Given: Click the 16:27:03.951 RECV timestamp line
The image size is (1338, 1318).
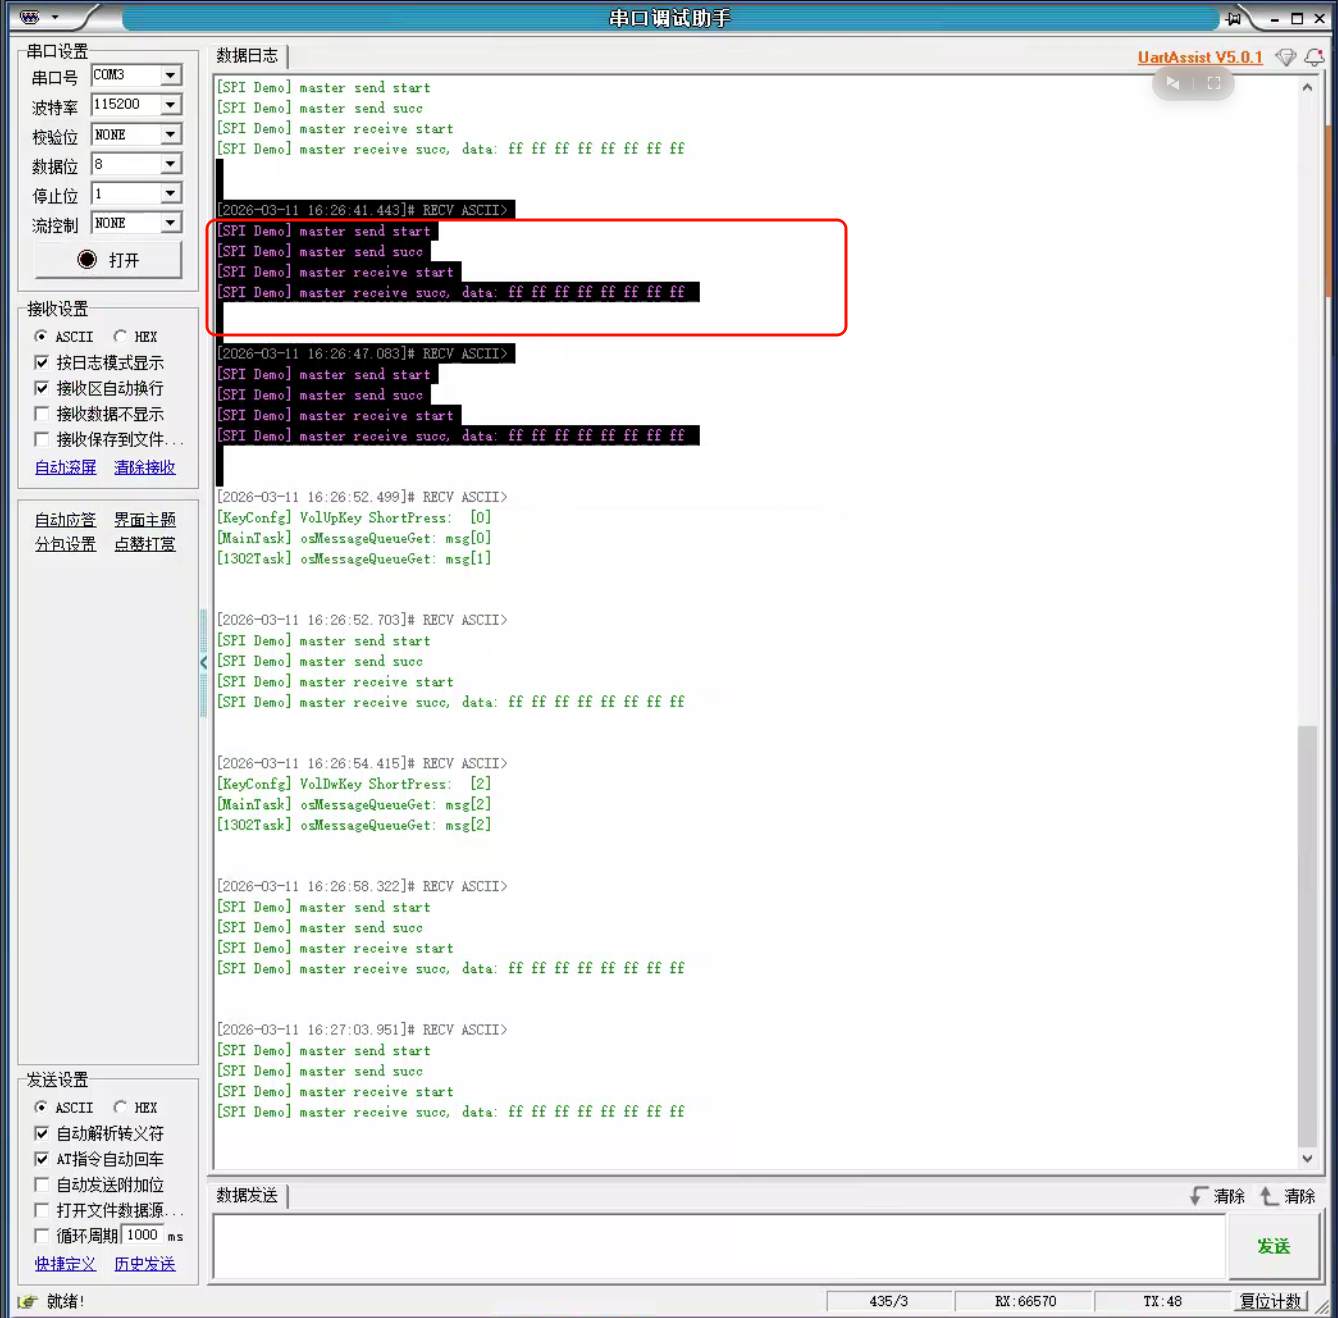Looking at the screenshot, I should pos(362,1030).
